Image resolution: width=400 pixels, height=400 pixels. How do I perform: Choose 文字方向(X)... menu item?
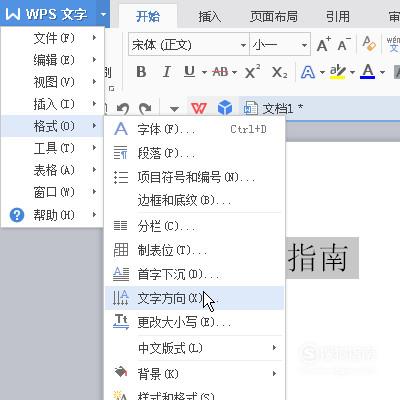pos(194,298)
